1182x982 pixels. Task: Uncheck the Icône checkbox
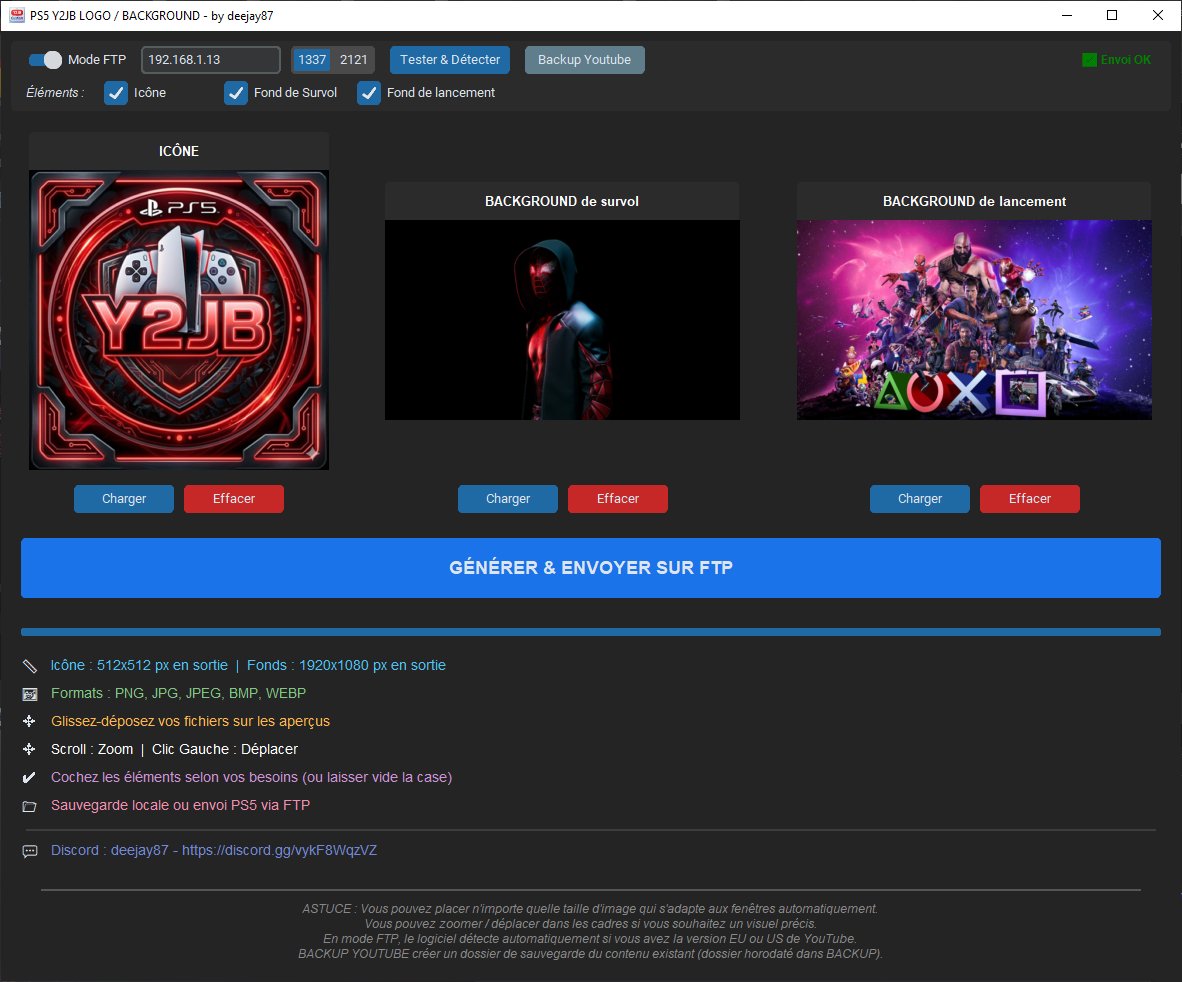115,93
